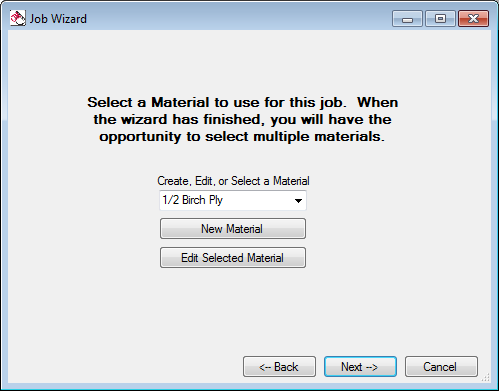Minimize the Job Wizard window

407,19
